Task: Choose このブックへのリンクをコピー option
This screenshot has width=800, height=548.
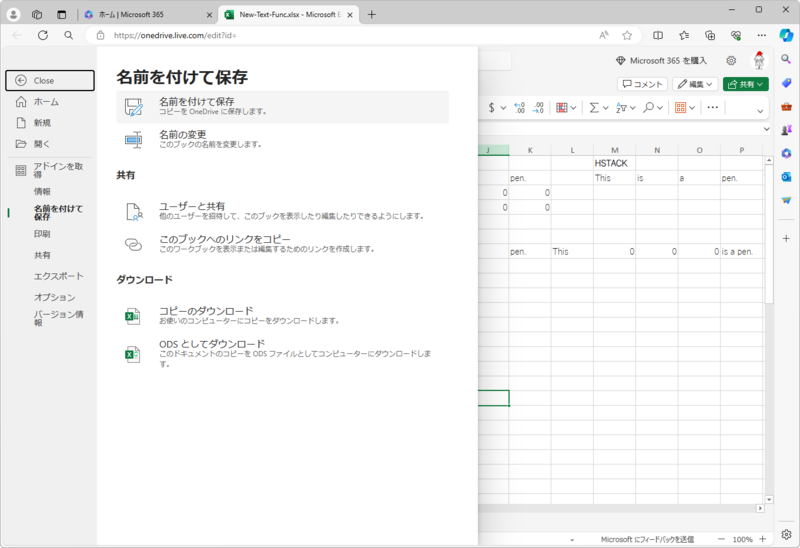Action: click(x=283, y=244)
